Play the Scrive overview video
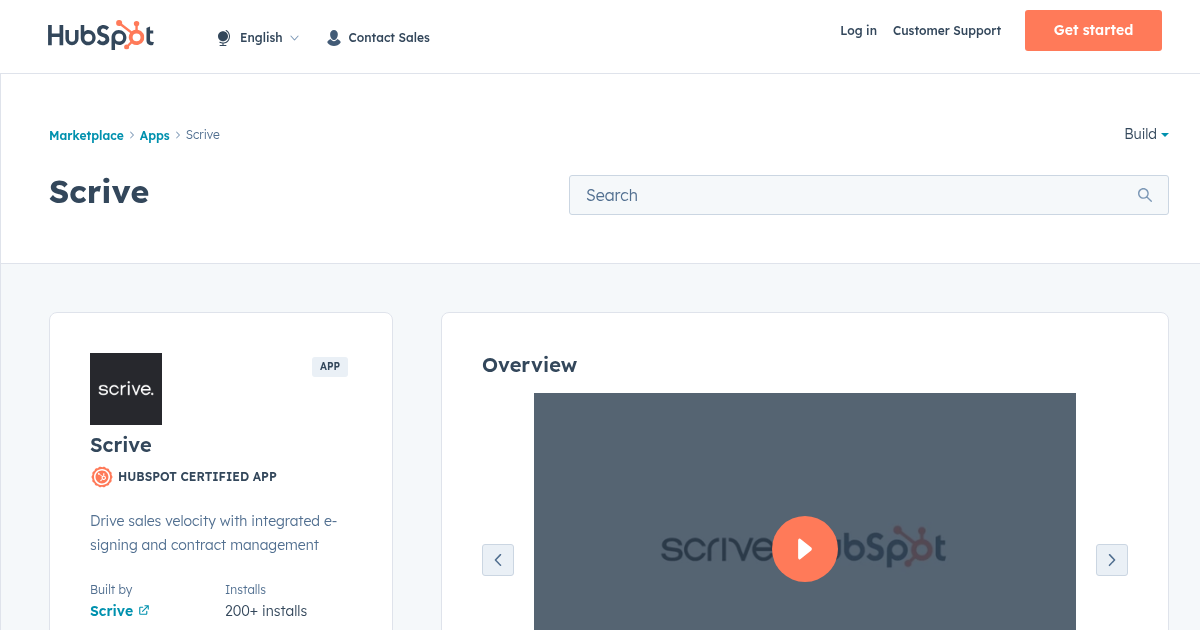 pos(805,549)
